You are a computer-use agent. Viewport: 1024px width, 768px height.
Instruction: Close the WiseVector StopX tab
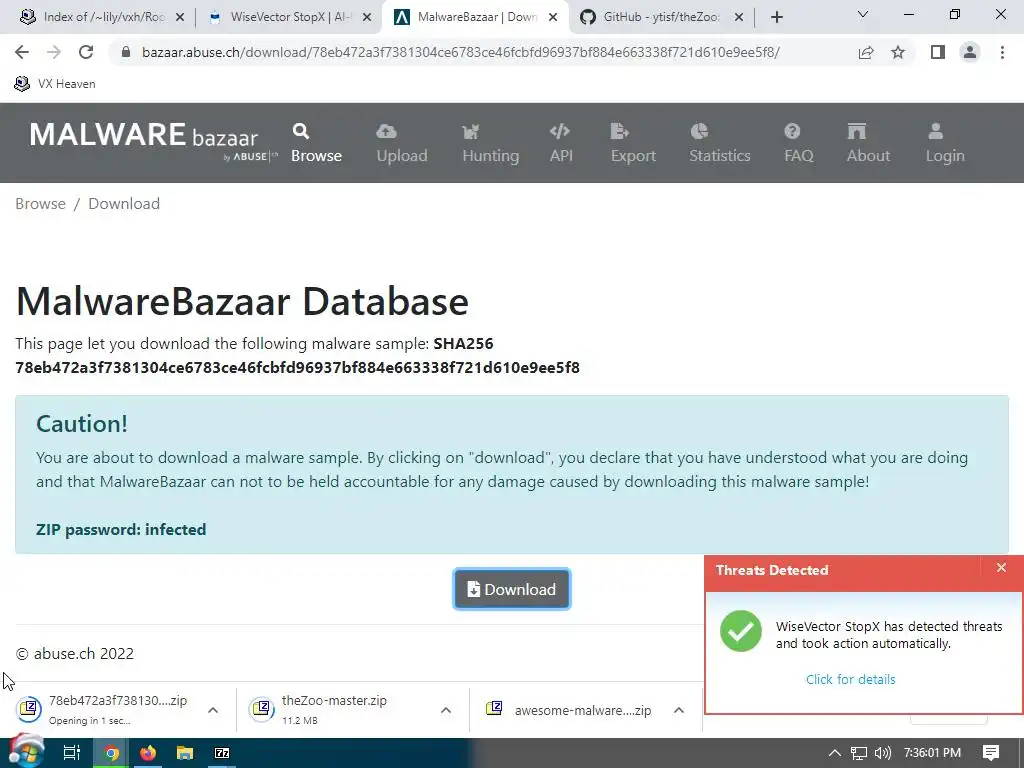point(367,18)
